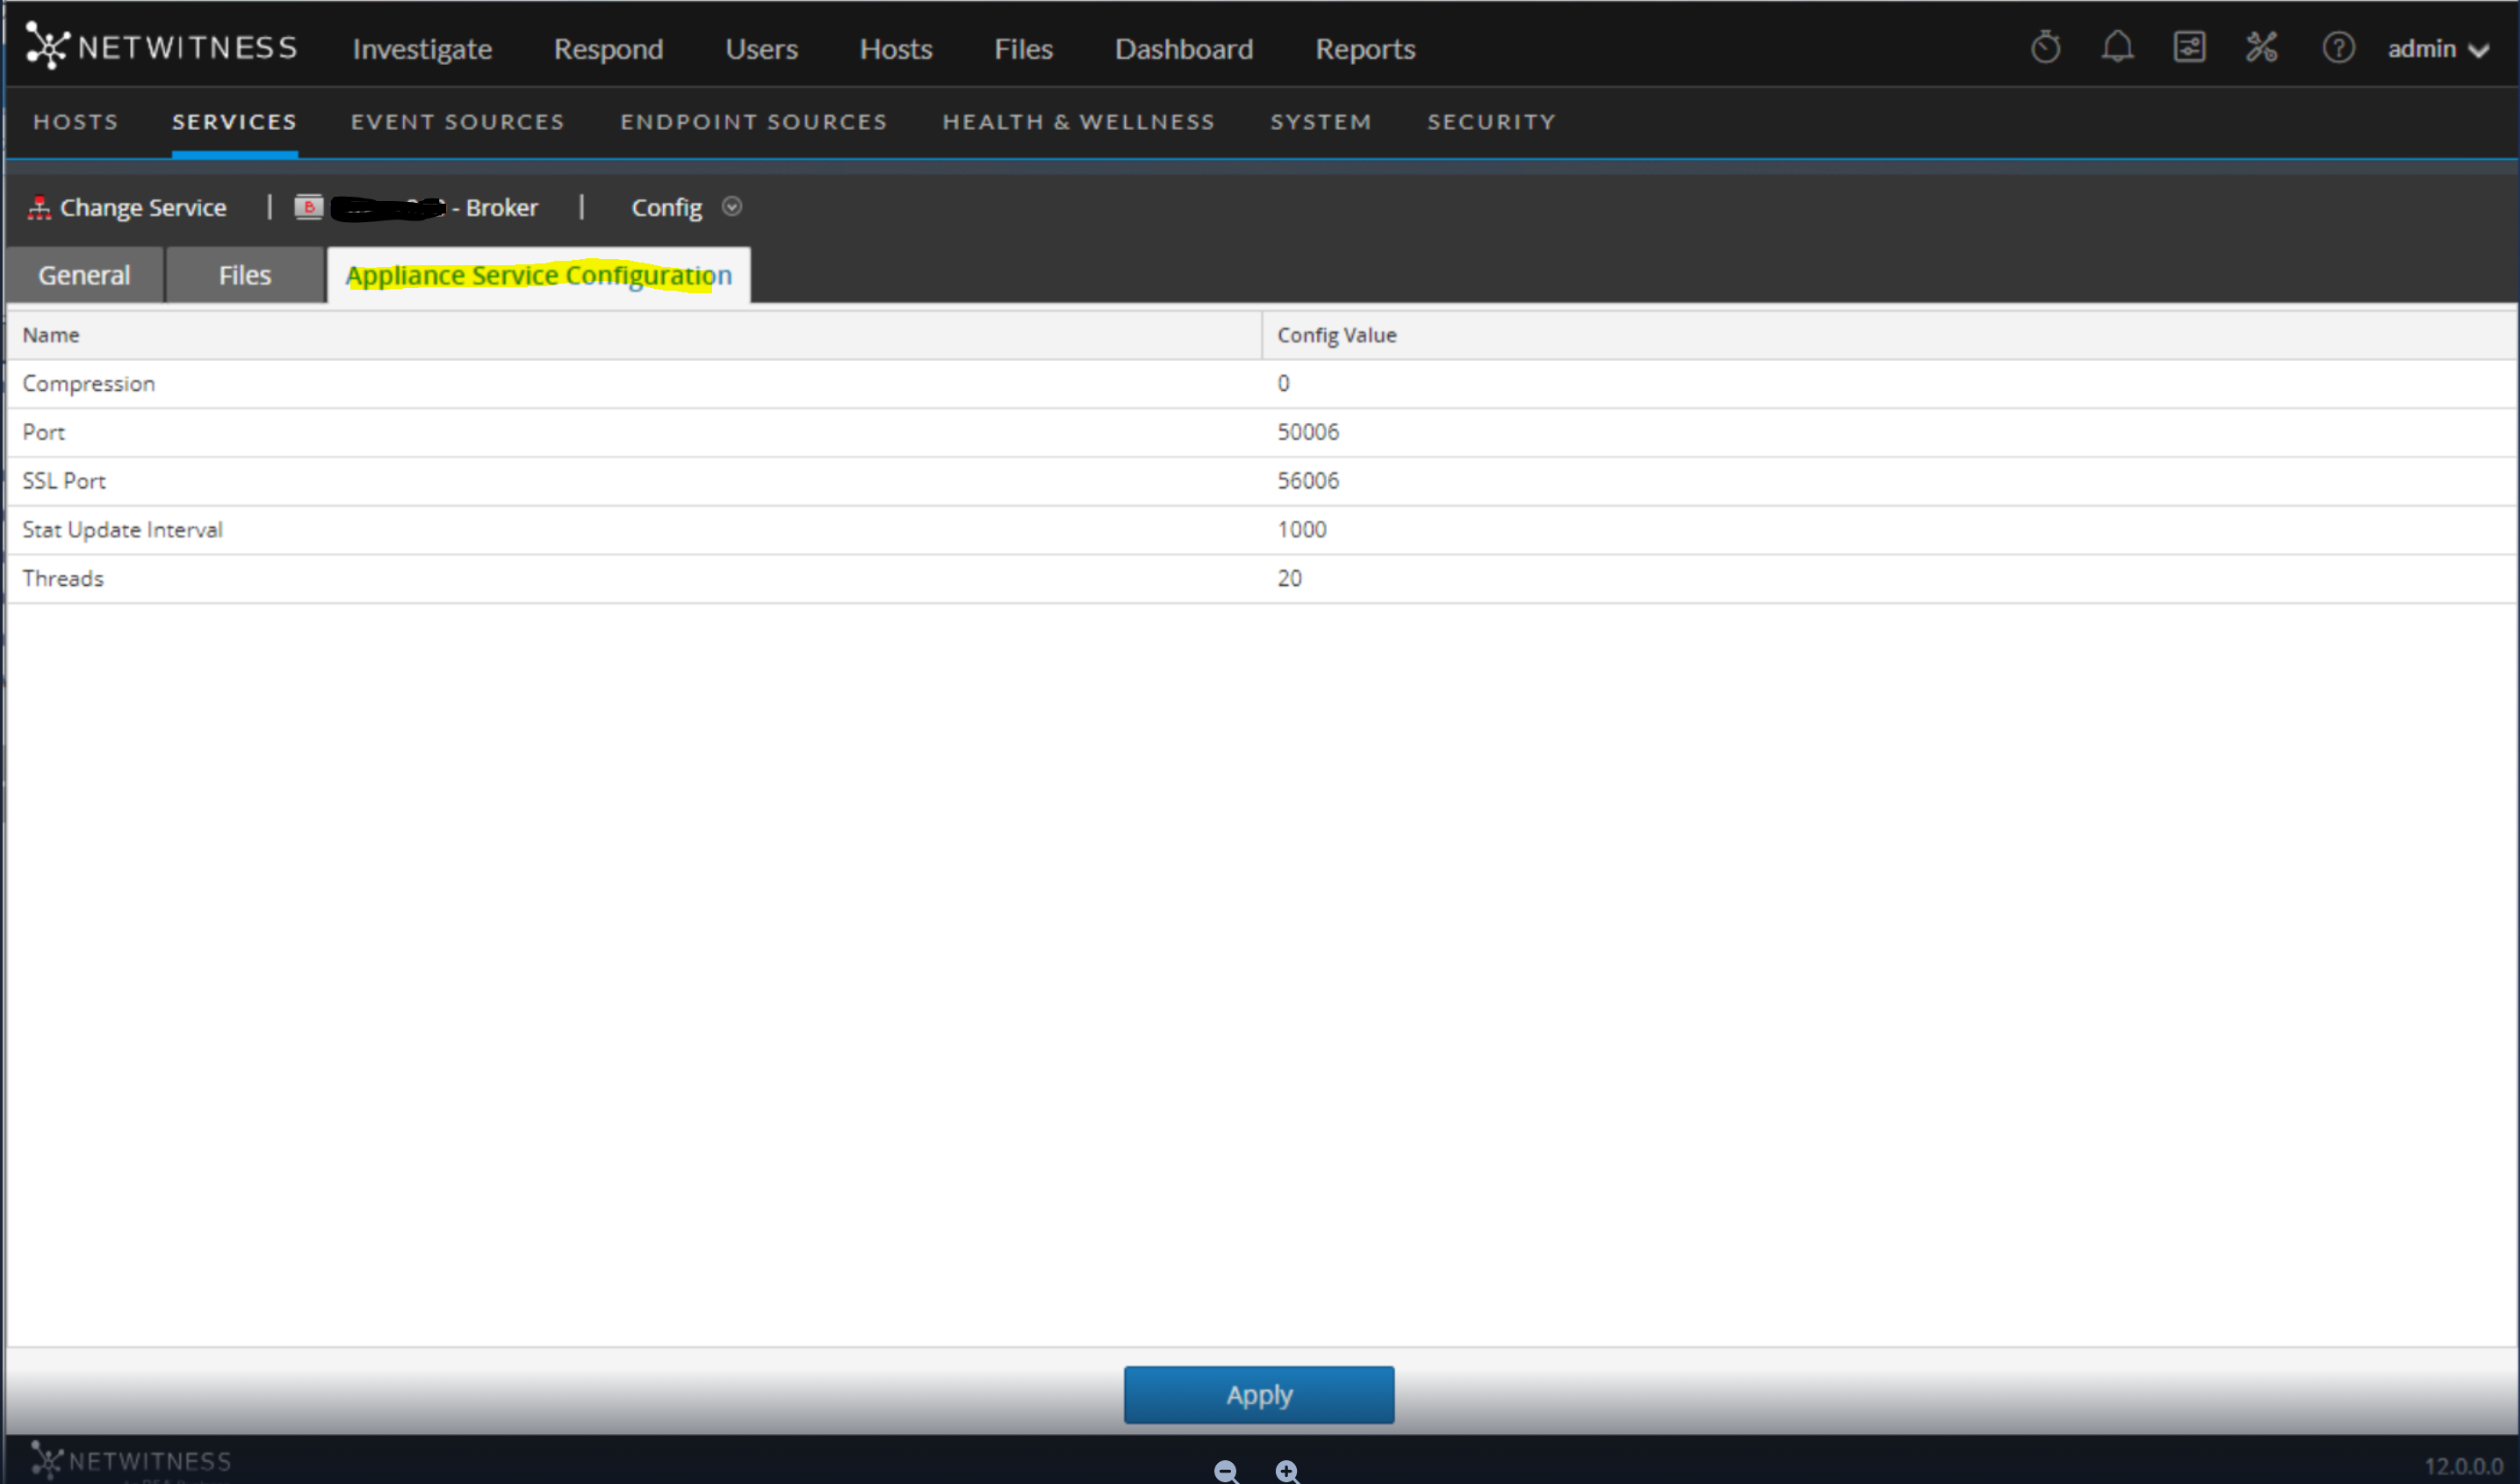Edit the Stat Update Interval value
2520x1484 pixels.
(1301, 529)
